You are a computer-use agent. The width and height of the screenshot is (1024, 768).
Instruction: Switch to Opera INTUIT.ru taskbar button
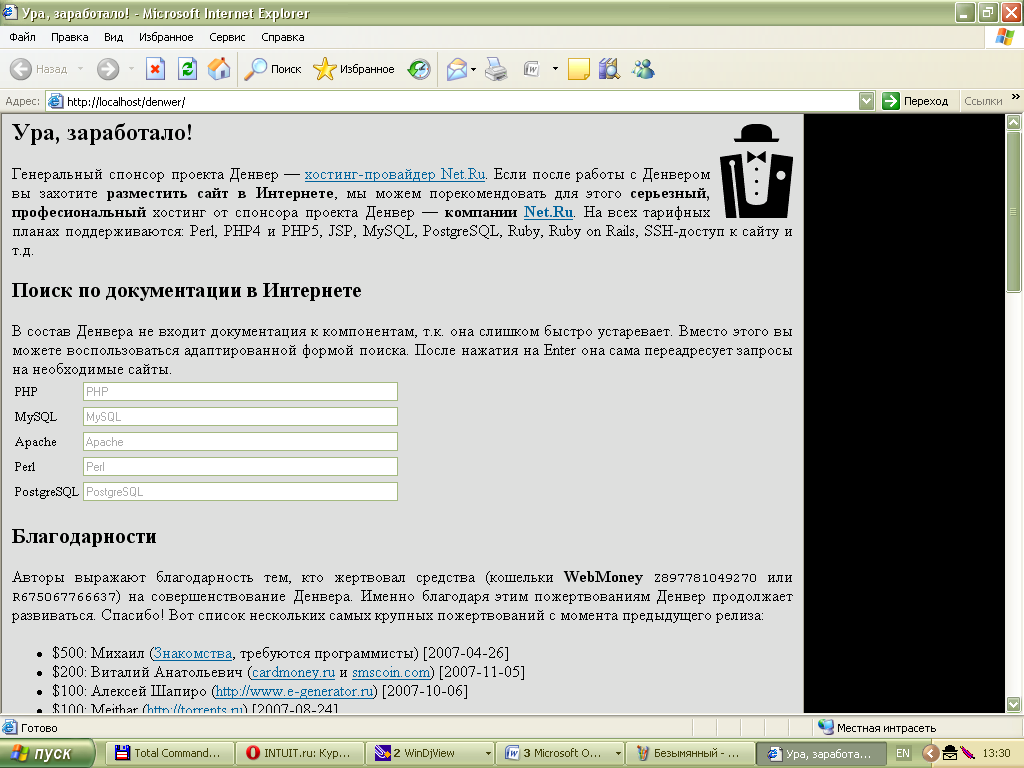[x=298, y=753]
